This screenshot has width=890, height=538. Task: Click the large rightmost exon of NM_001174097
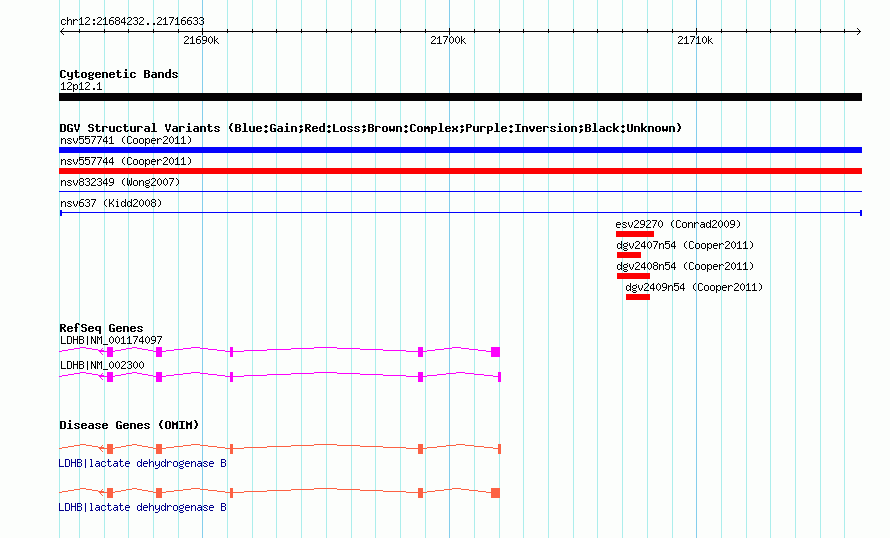pos(496,352)
